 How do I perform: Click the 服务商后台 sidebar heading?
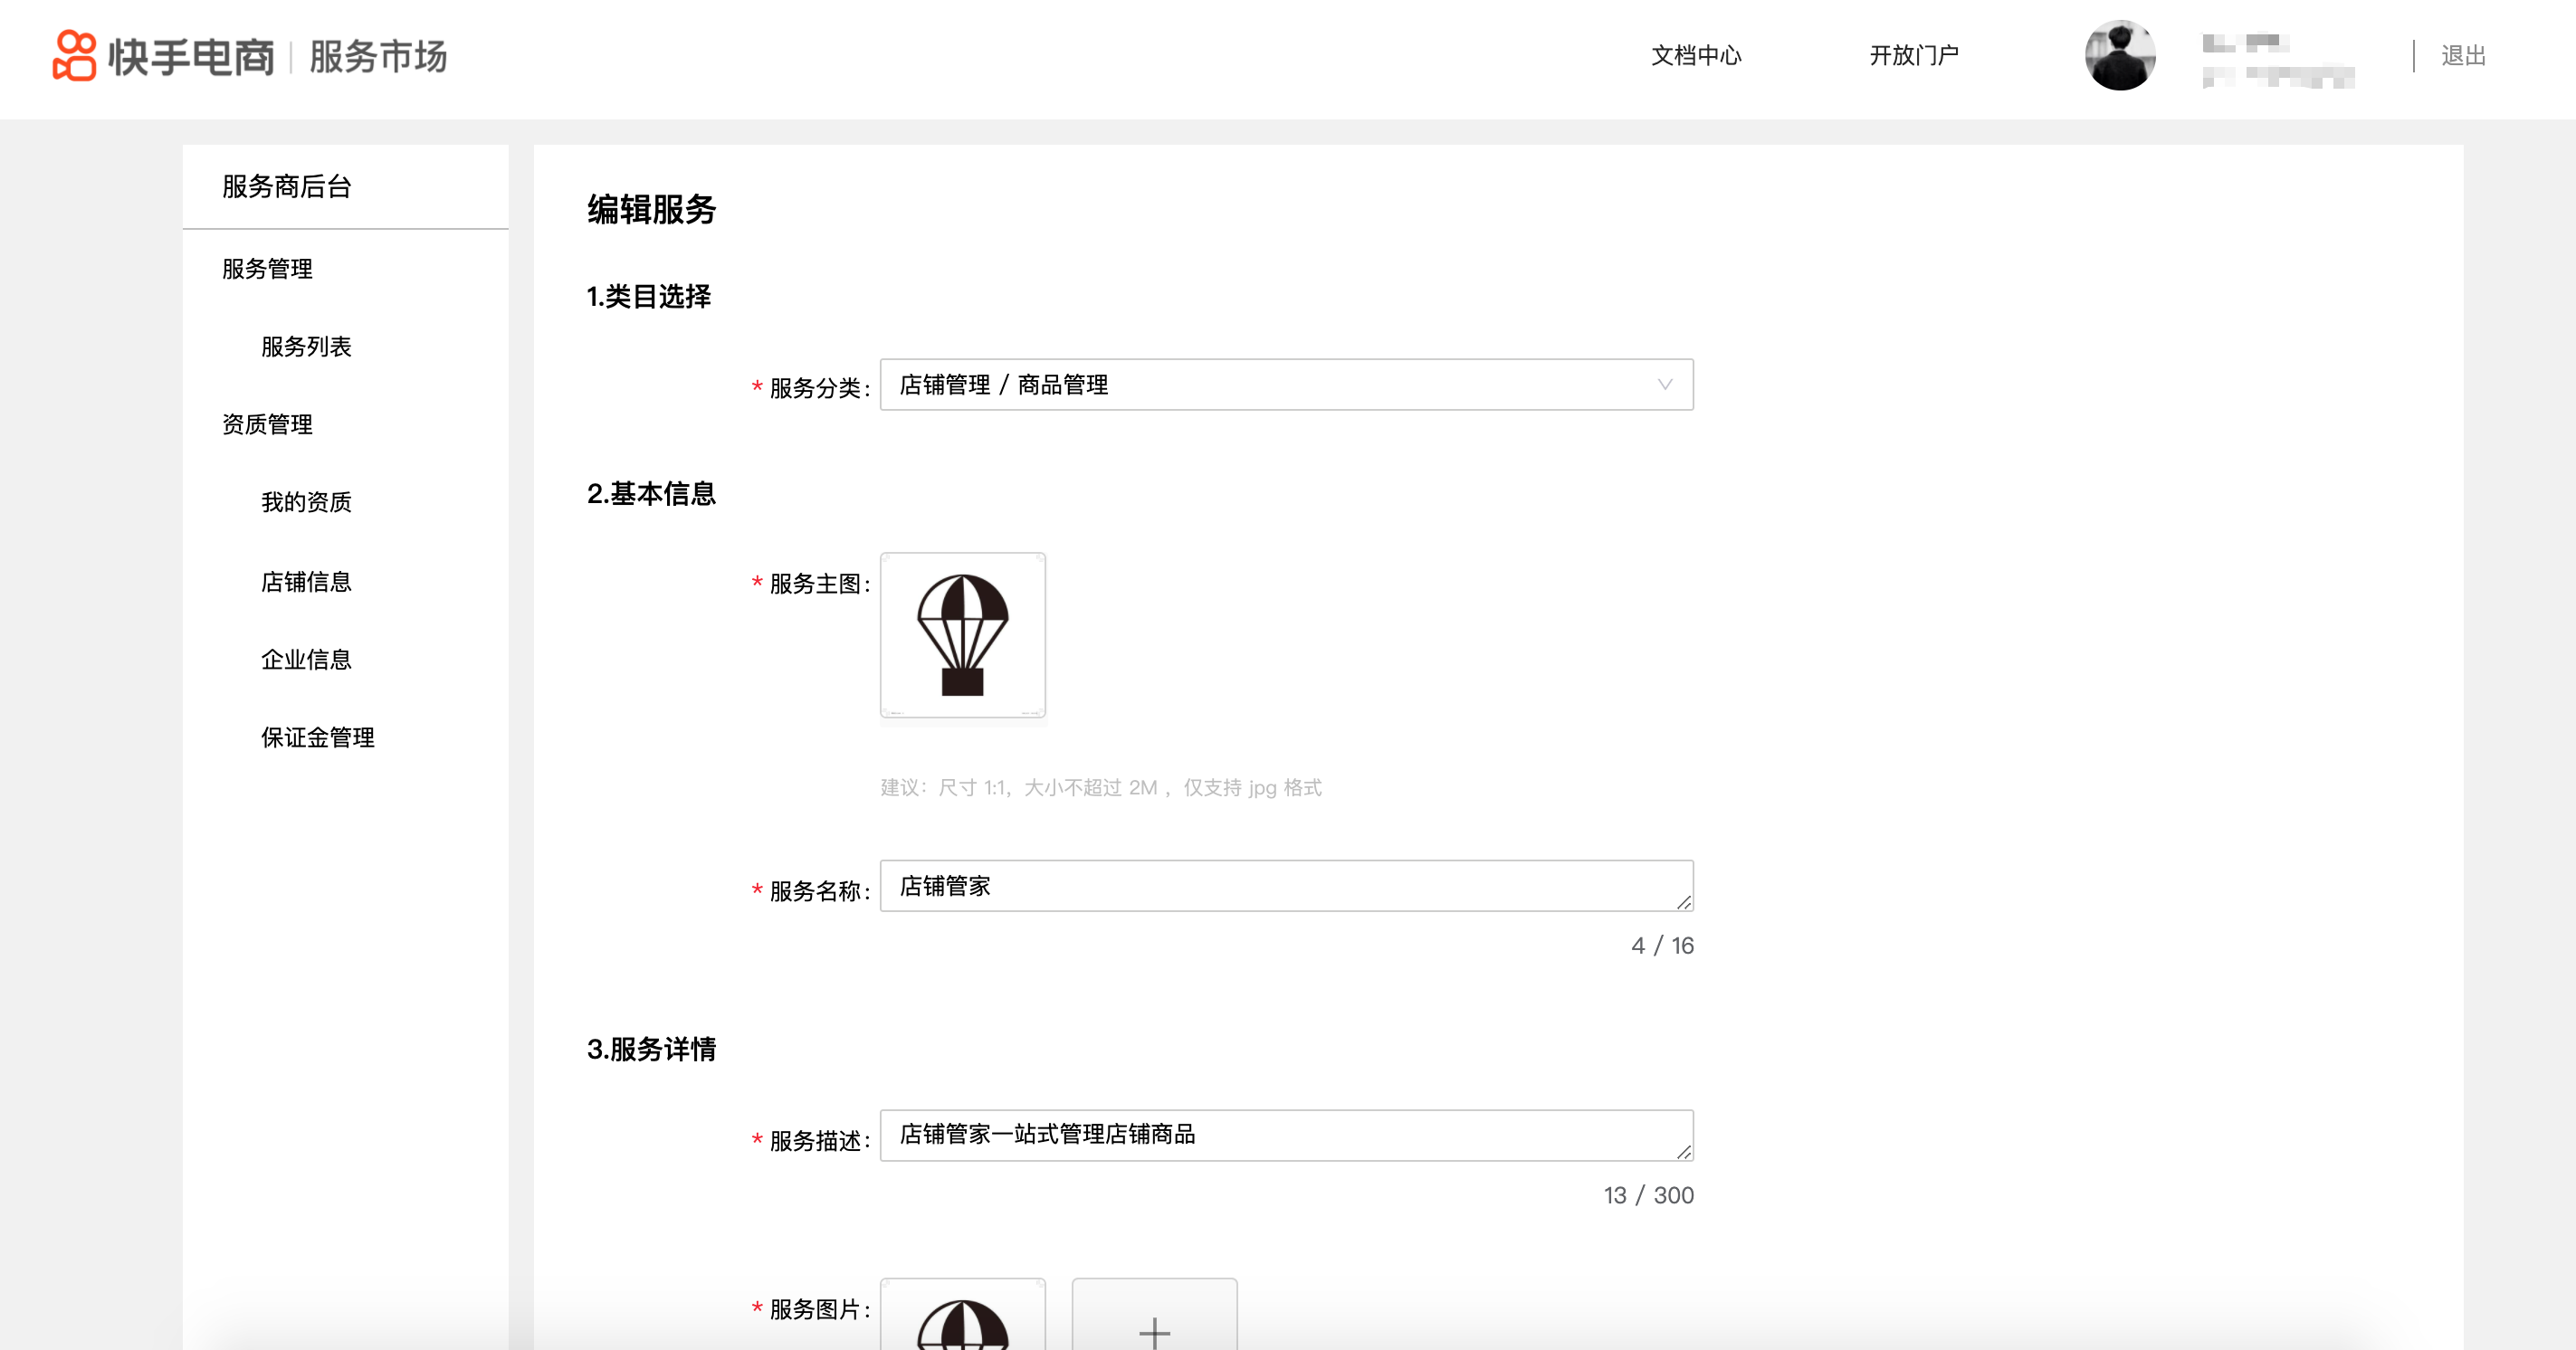287,187
